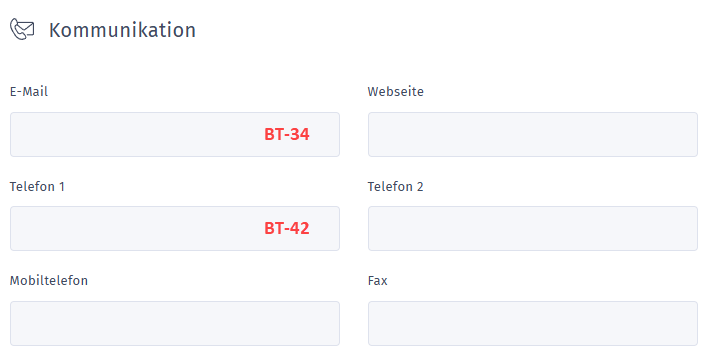Click the Mobiltelefon label
Viewport: 706px width, 360px height.
49,280
